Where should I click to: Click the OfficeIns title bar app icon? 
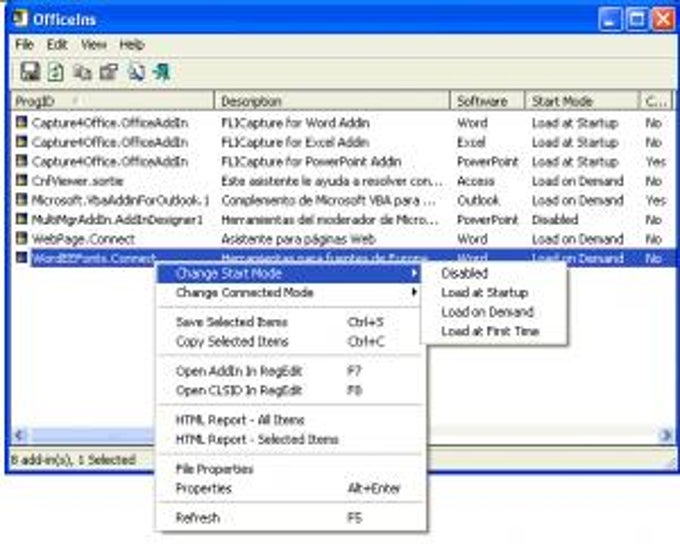(x=20, y=19)
